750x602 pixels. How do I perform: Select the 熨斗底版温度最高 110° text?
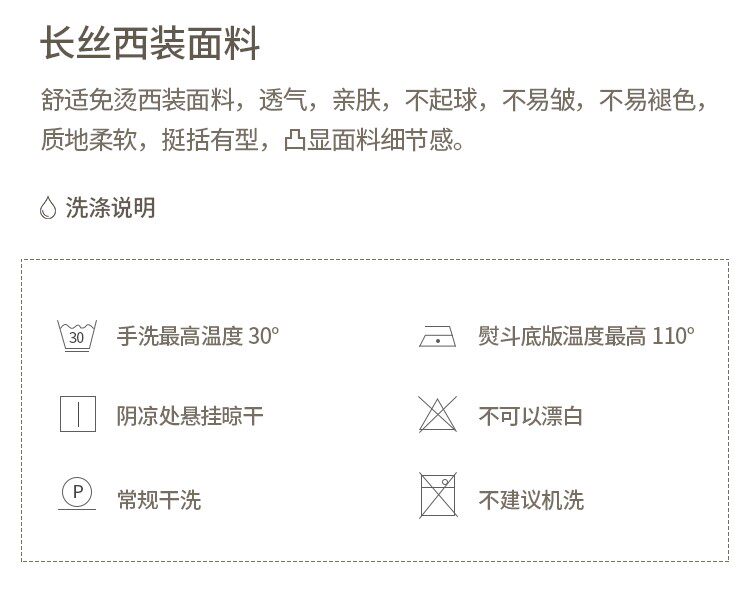pyautogui.click(x=585, y=336)
